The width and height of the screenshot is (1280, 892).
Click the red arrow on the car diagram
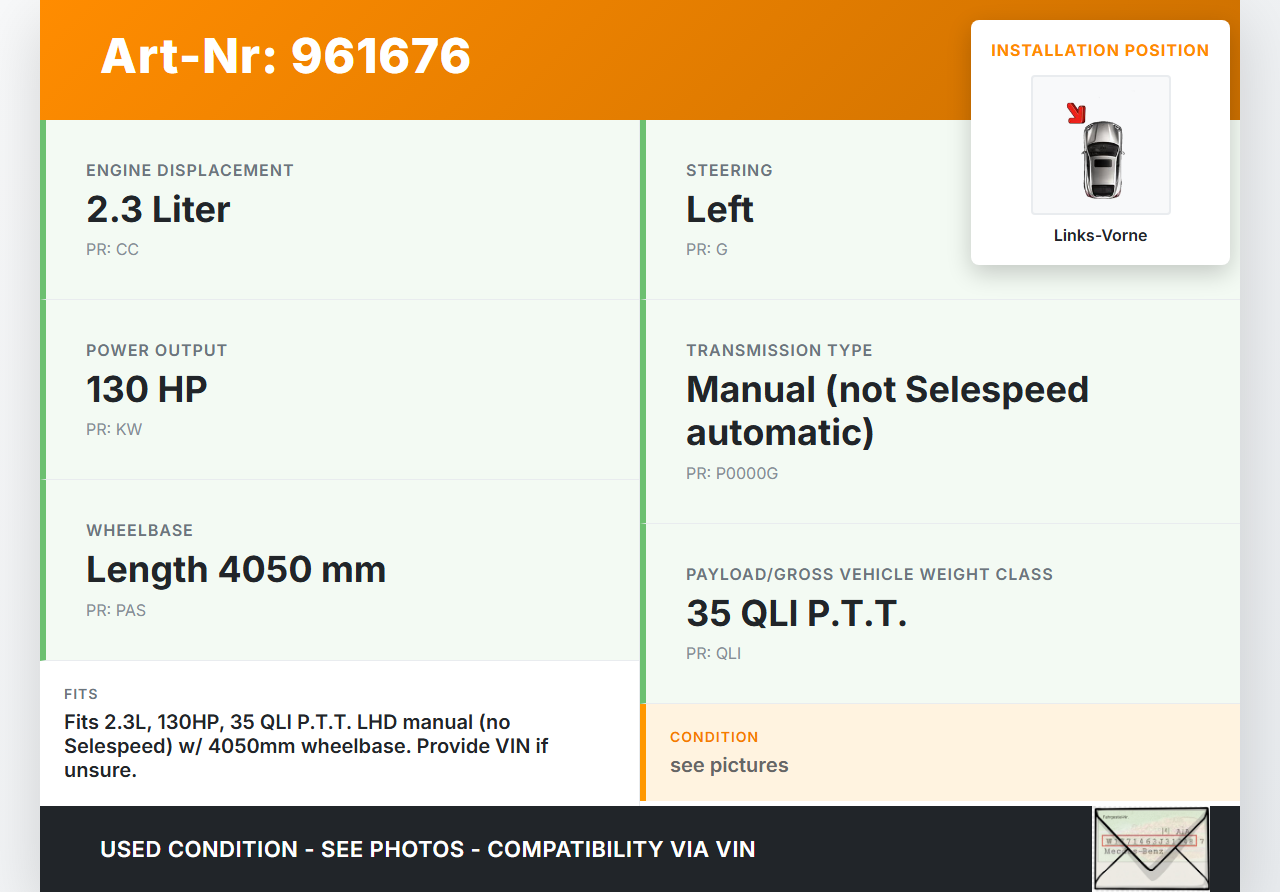tap(1076, 113)
